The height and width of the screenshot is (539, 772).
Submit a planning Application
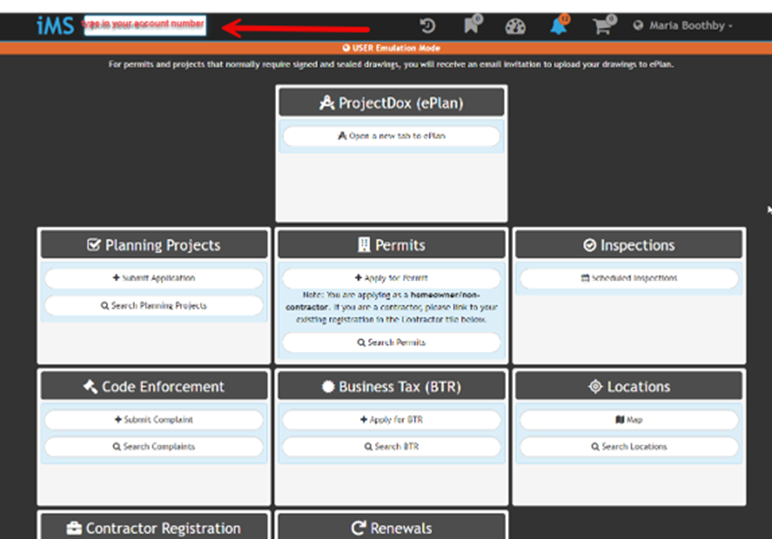(154, 278)
